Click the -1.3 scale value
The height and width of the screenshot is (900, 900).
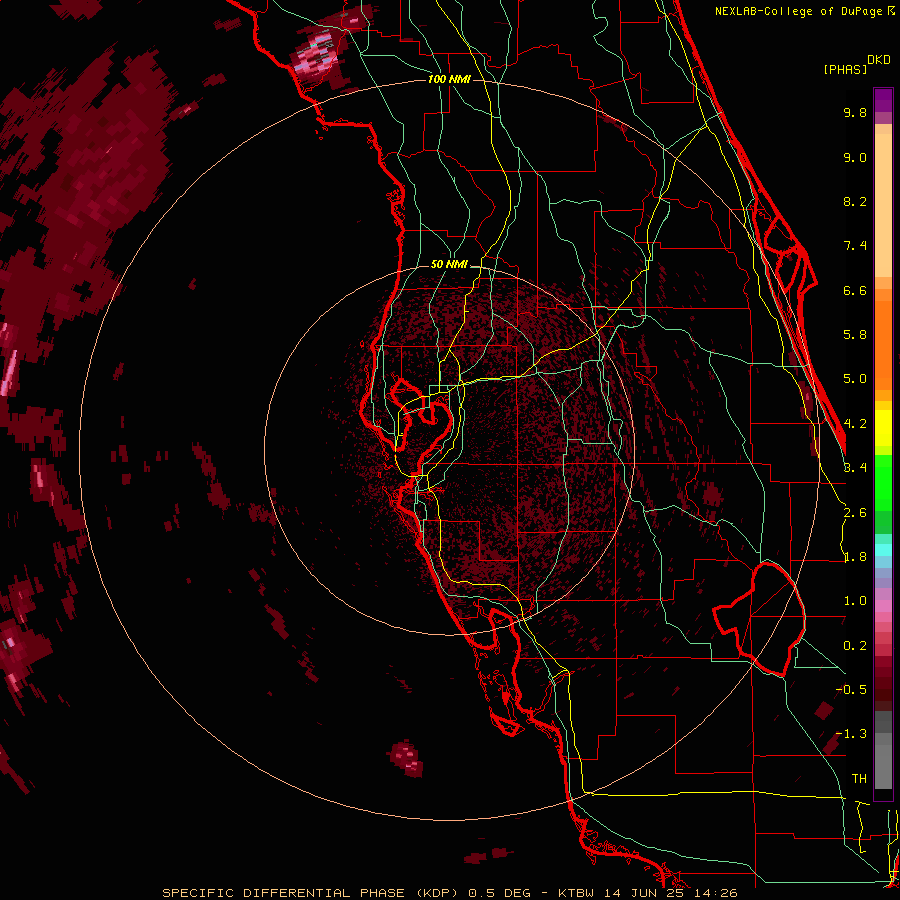[851, 734]
